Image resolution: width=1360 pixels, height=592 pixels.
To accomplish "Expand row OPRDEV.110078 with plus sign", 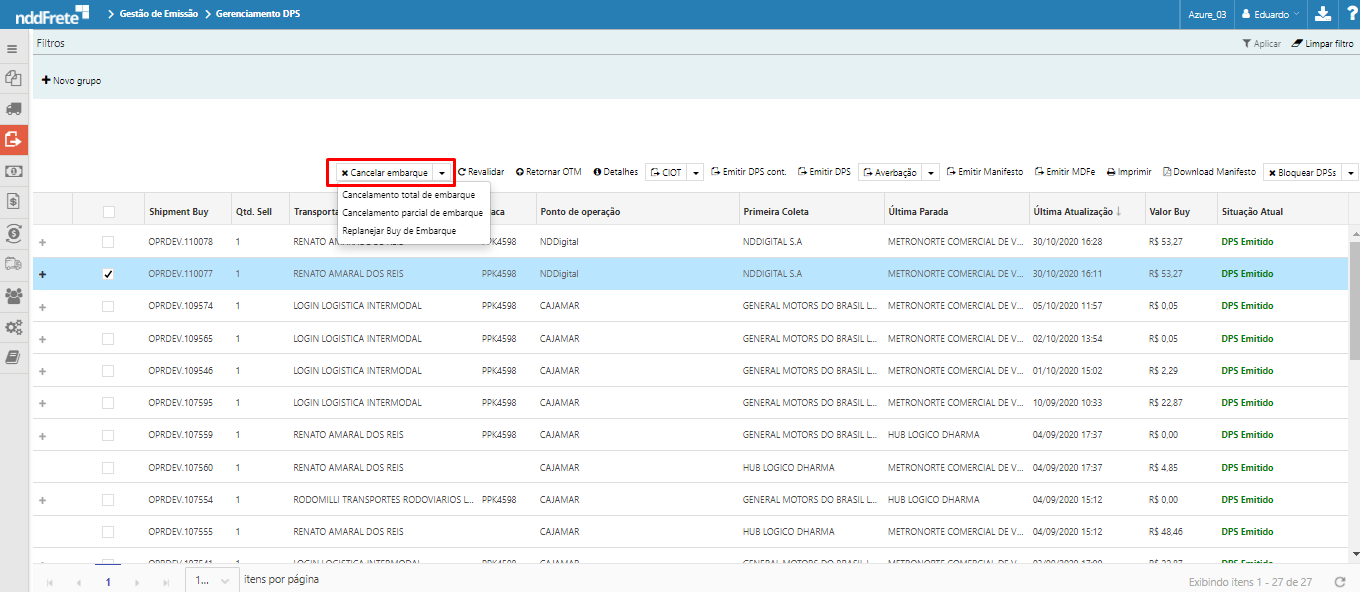I will pyautogui.click(x=42, y=242).
